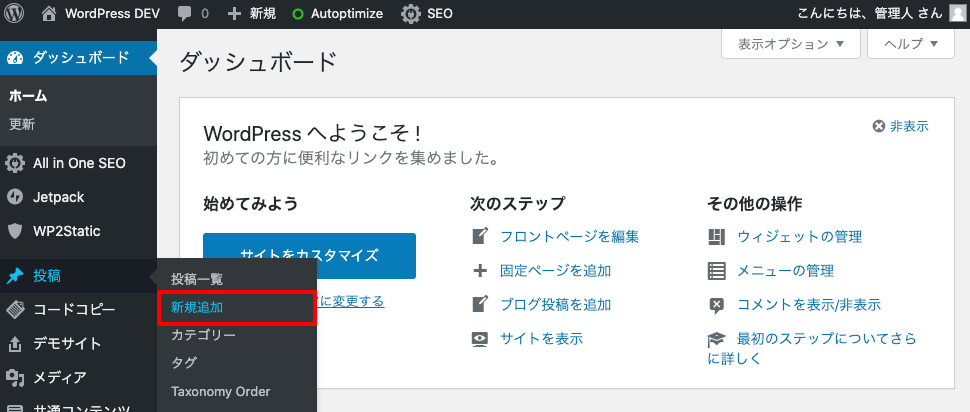Viewport: 970px width, 412px height.
Task: Click the メディア media icon in sidebar
Action: [15, 378]
